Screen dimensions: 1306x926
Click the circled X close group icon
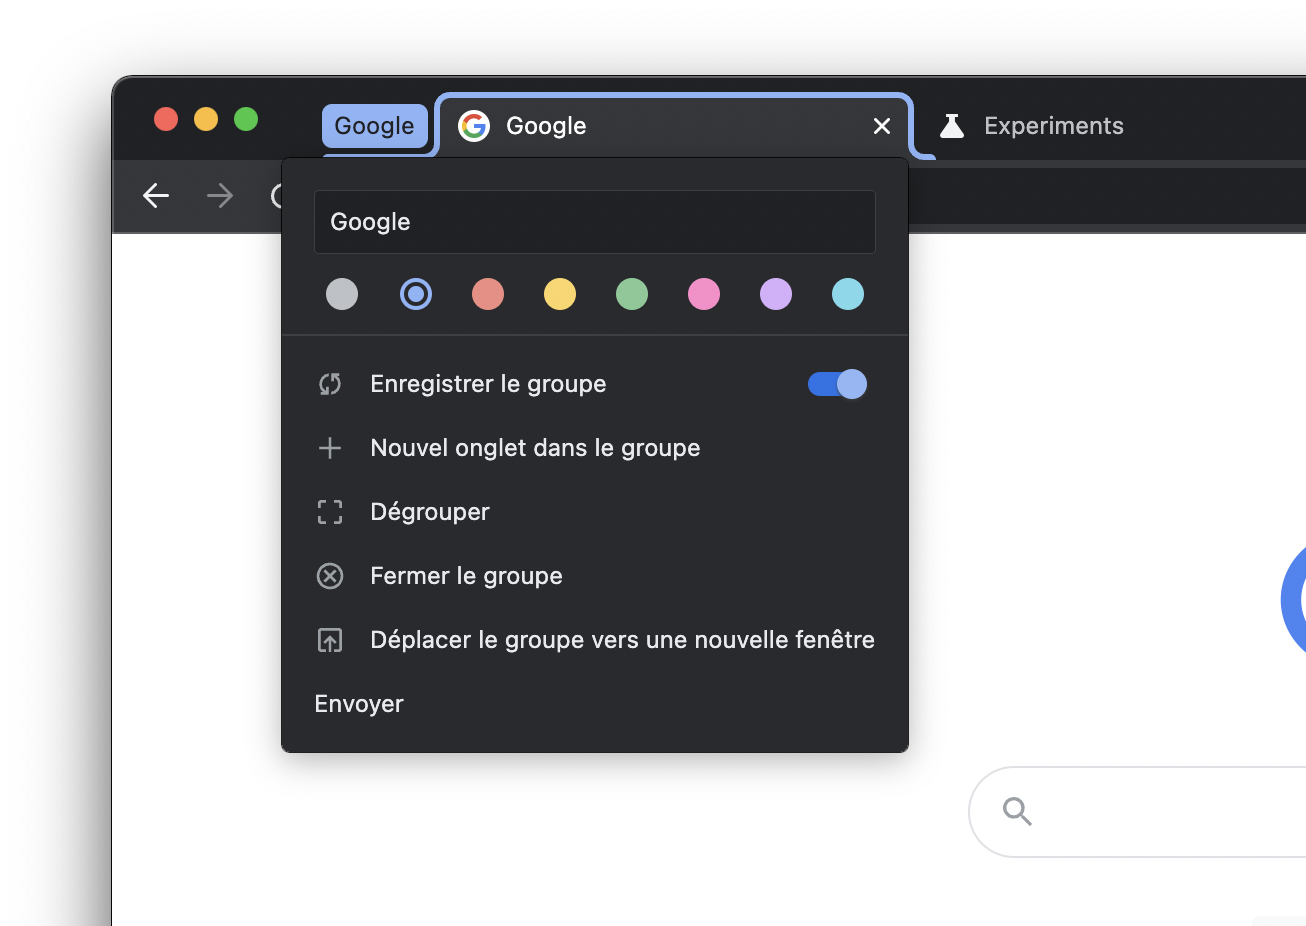(330, 576)
